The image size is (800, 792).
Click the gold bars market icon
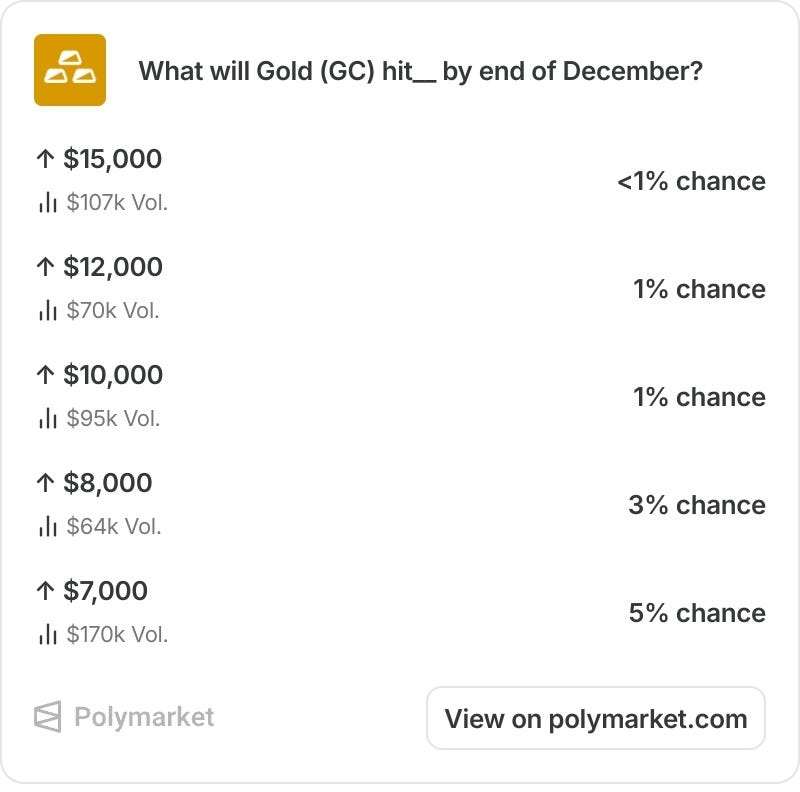pos(70,70)
